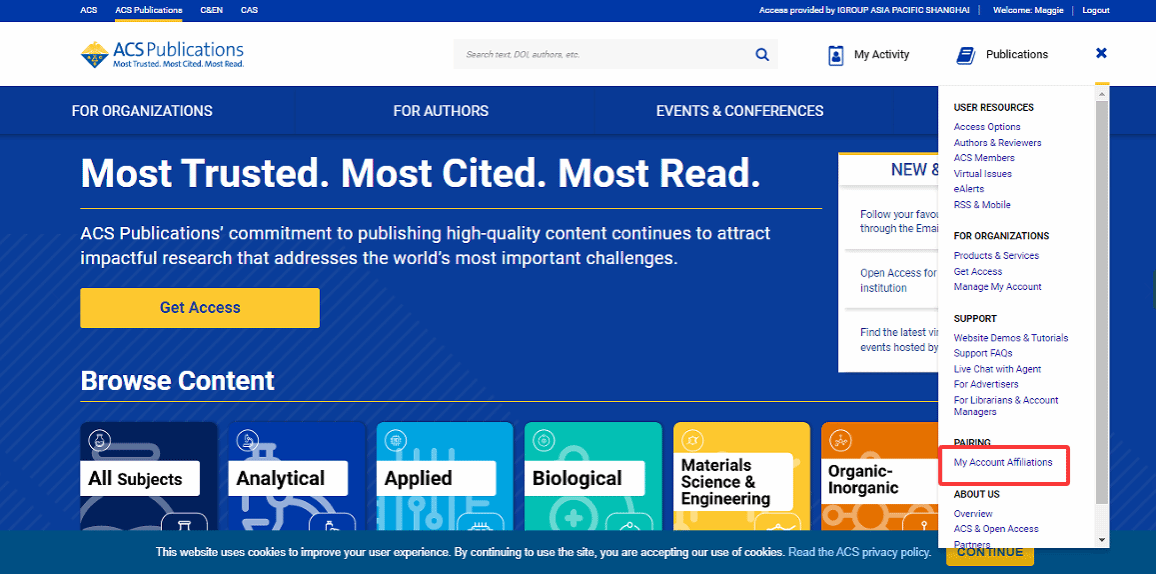Click the side menu scrollbar thumb
This screenshot has height=574, width=1156.
point(1102,302)
